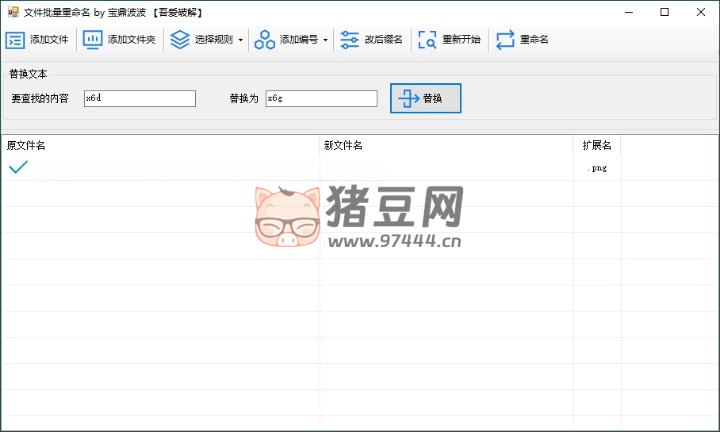Click the .png extension cell
The width and height of the screenshot is (720, 432).
coord(597,168)
